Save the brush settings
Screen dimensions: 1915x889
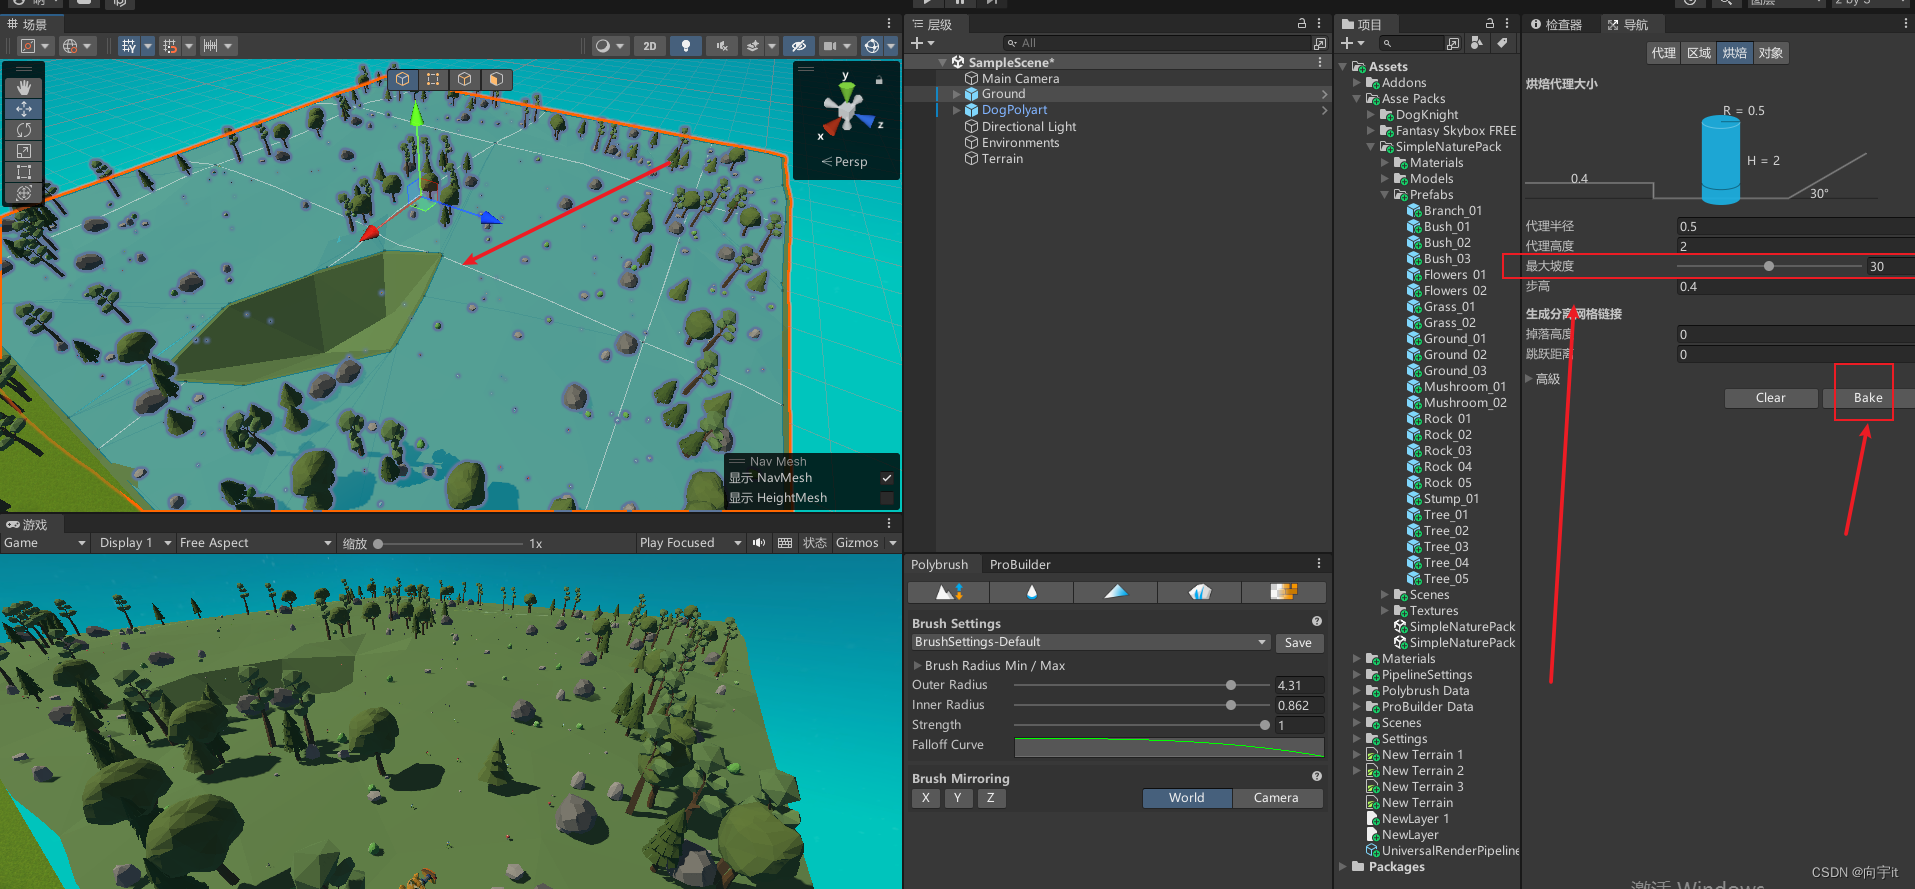pyautogui.click(x=1298, y=643)
